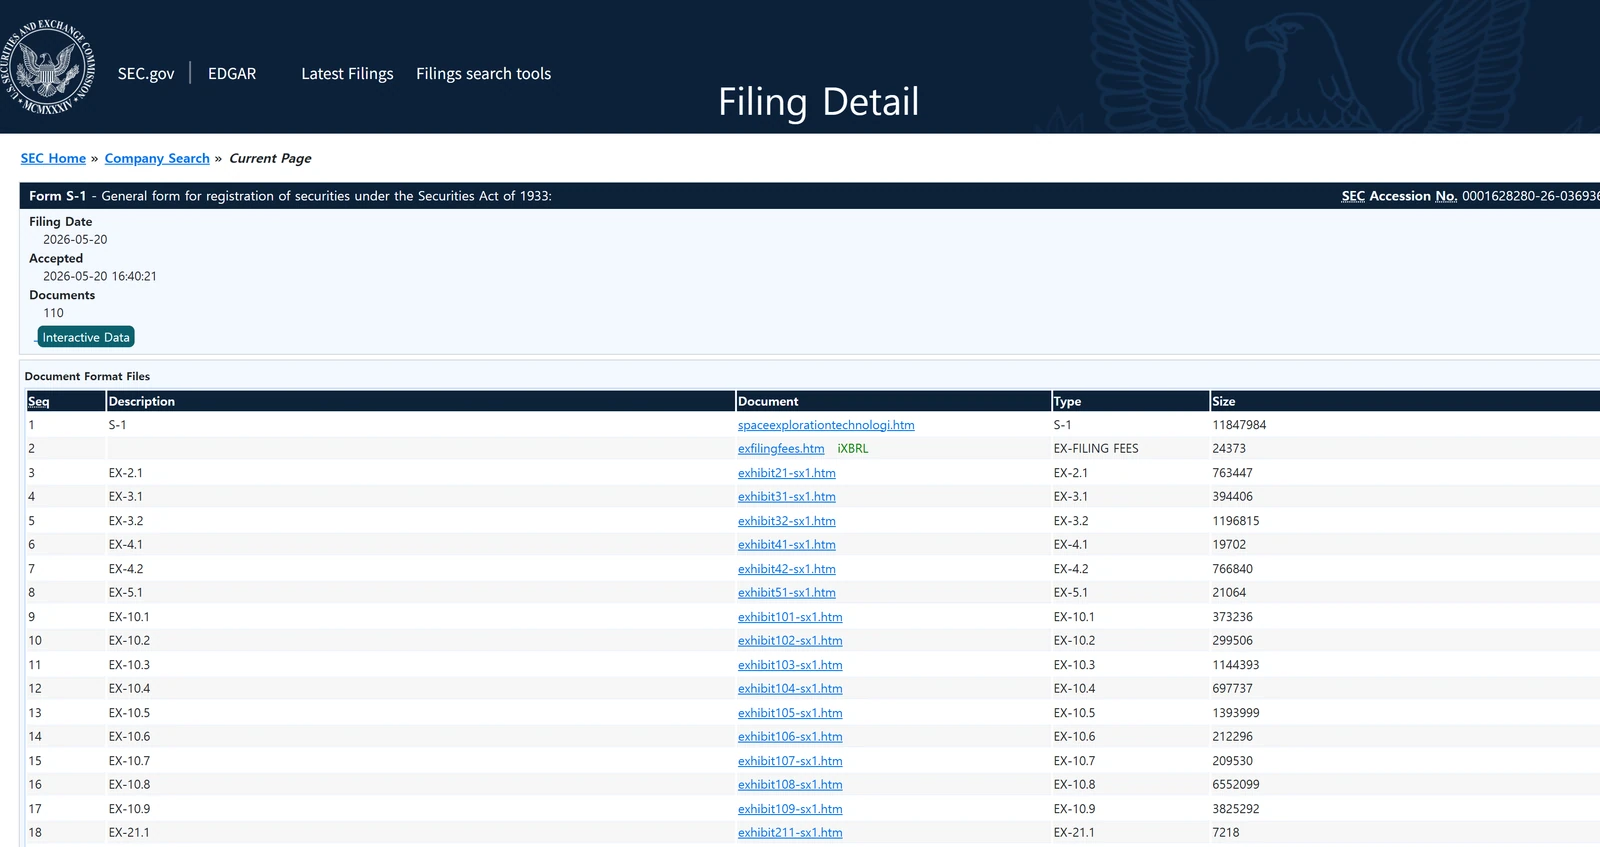Open Filings search tools menu
This screenshot has height=847, width=1600.
coord(483,74)
